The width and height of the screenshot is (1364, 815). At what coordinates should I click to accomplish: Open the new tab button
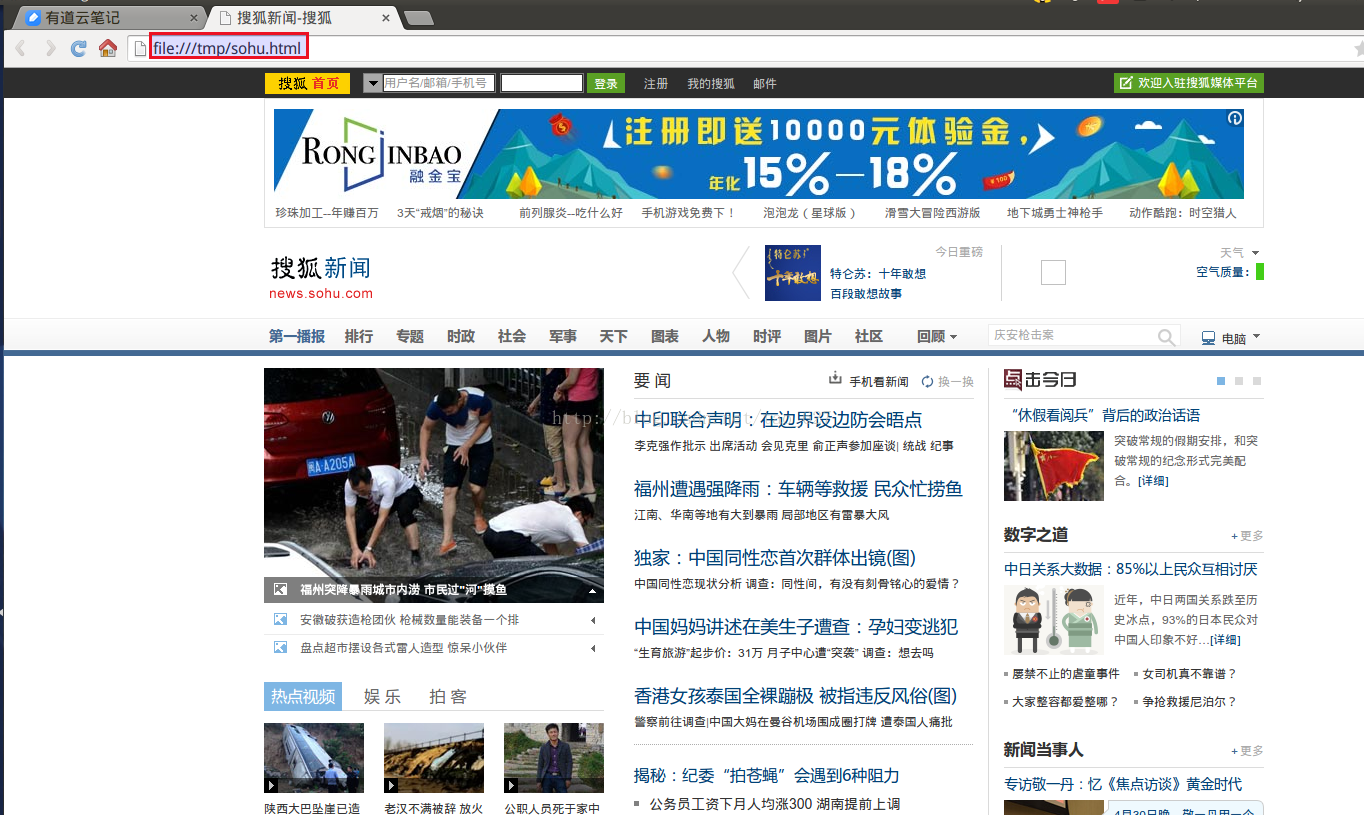[x=418, y=18]
